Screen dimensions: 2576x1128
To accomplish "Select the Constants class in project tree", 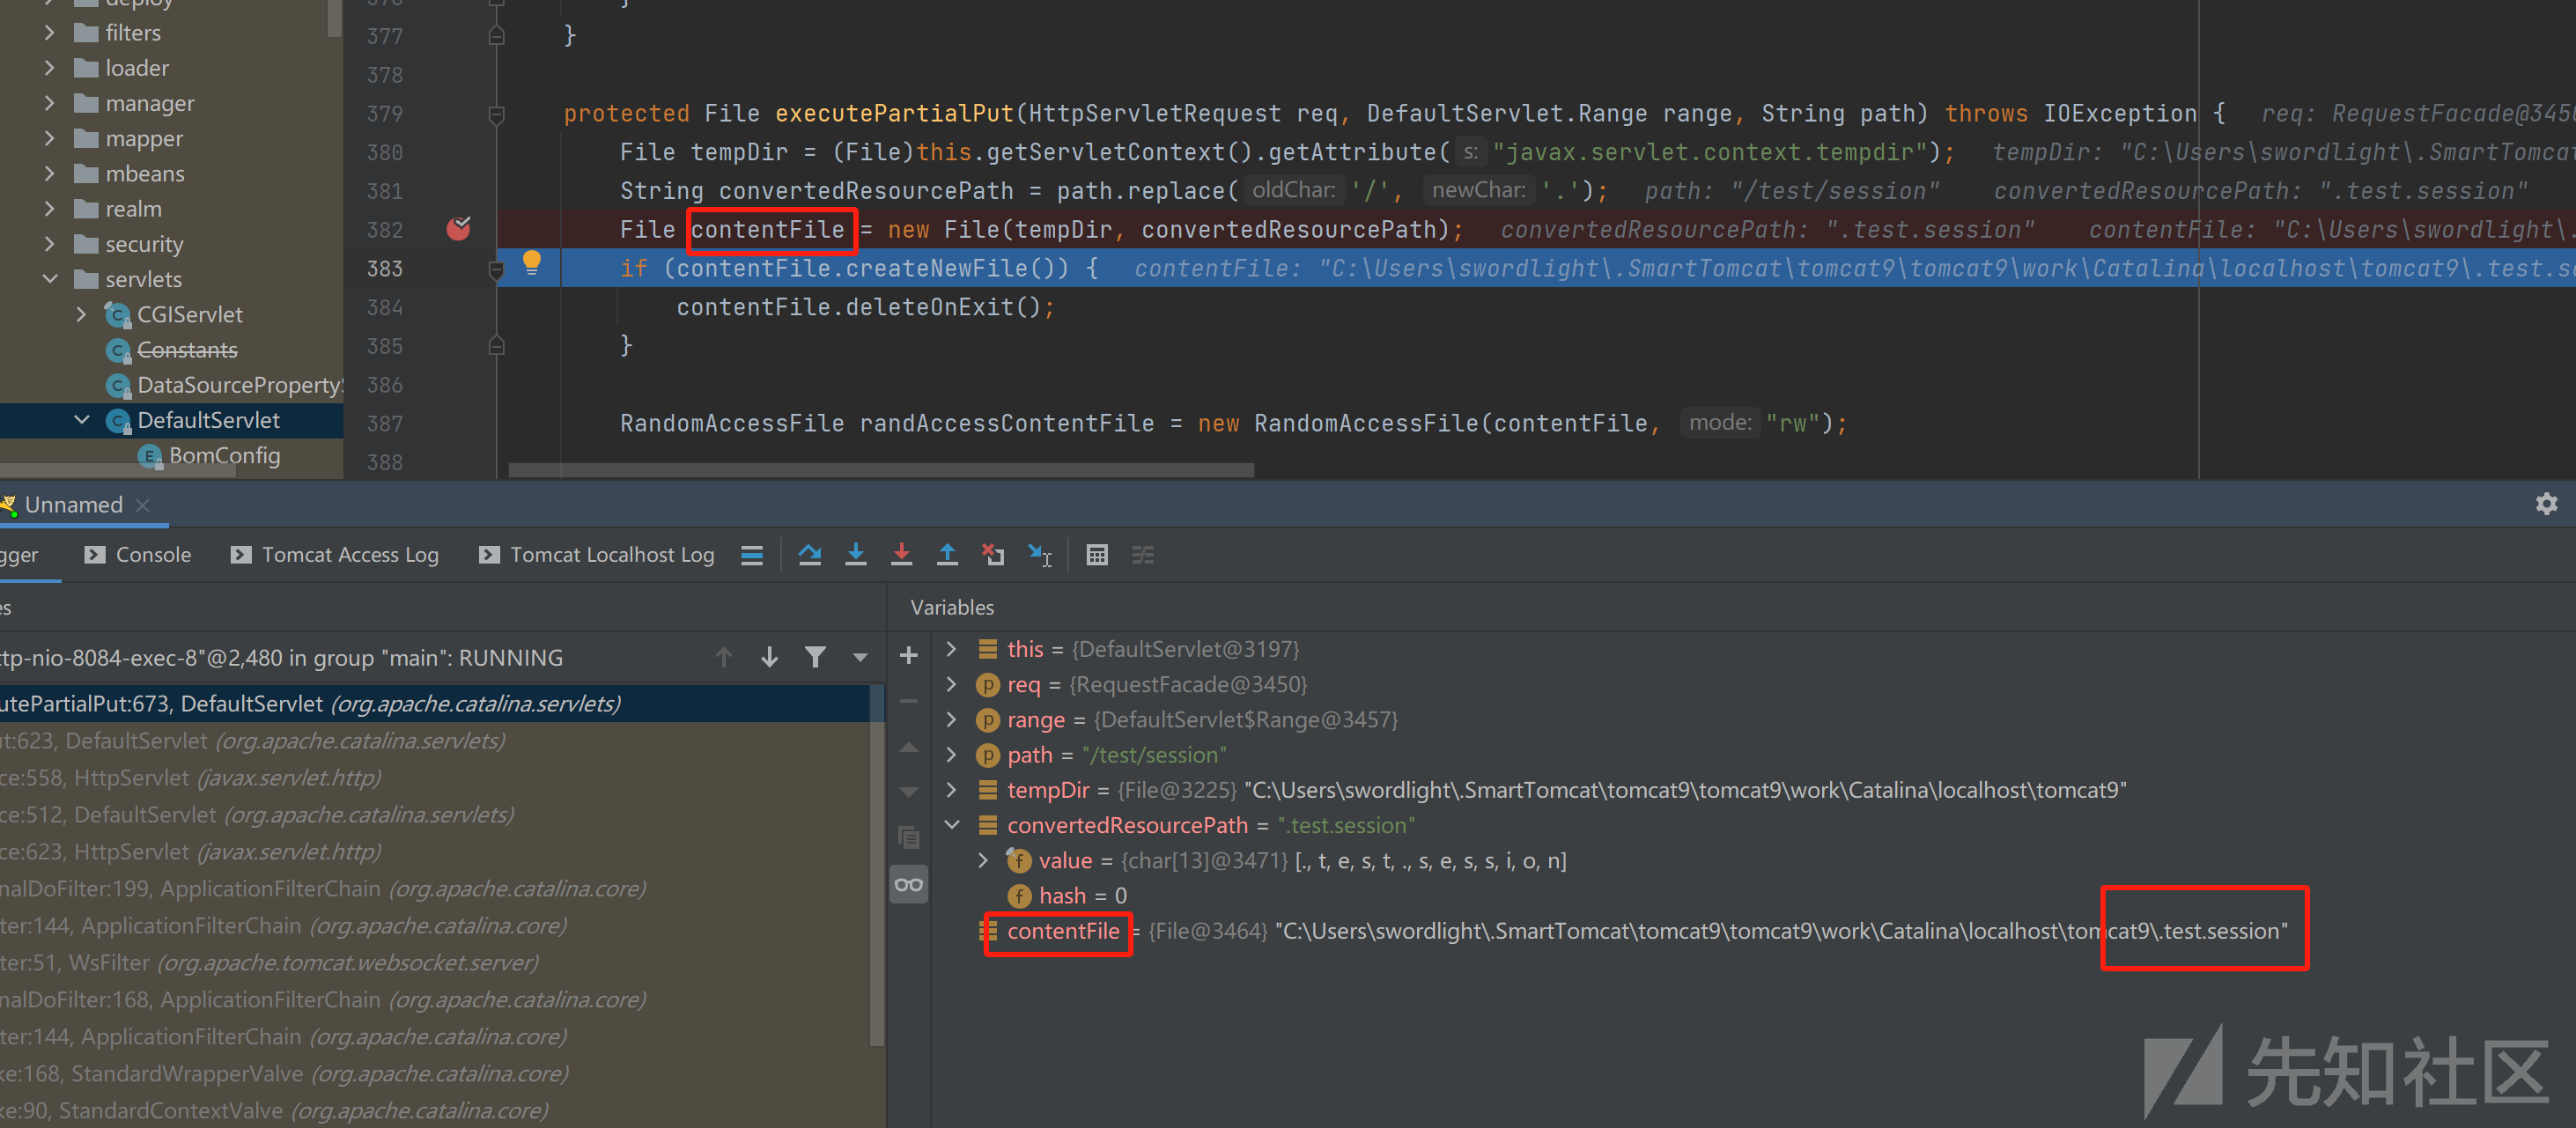I will pyautogui.click(x=187, y=350).
